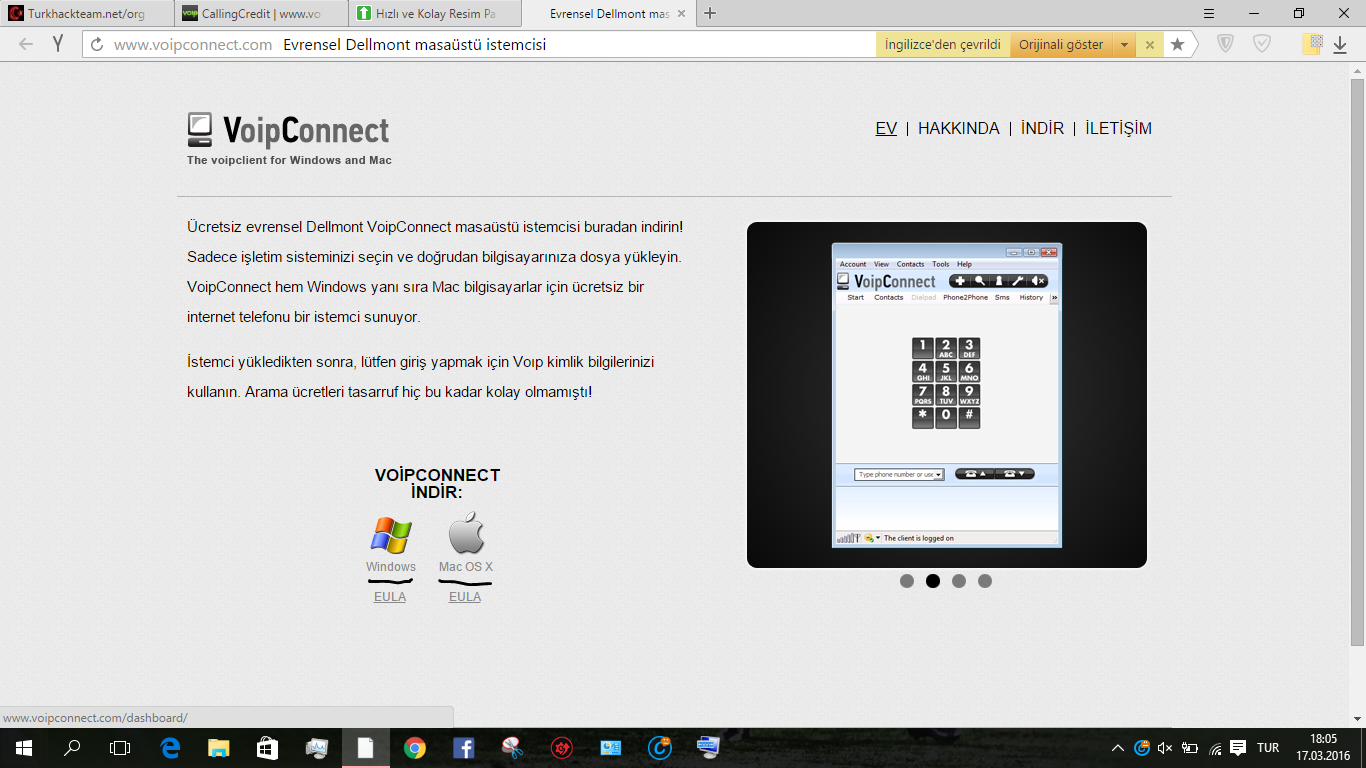This screenshot has height=768, width=1366.
Task: Open the Windows download text link
Action: (x=390, y=567)
